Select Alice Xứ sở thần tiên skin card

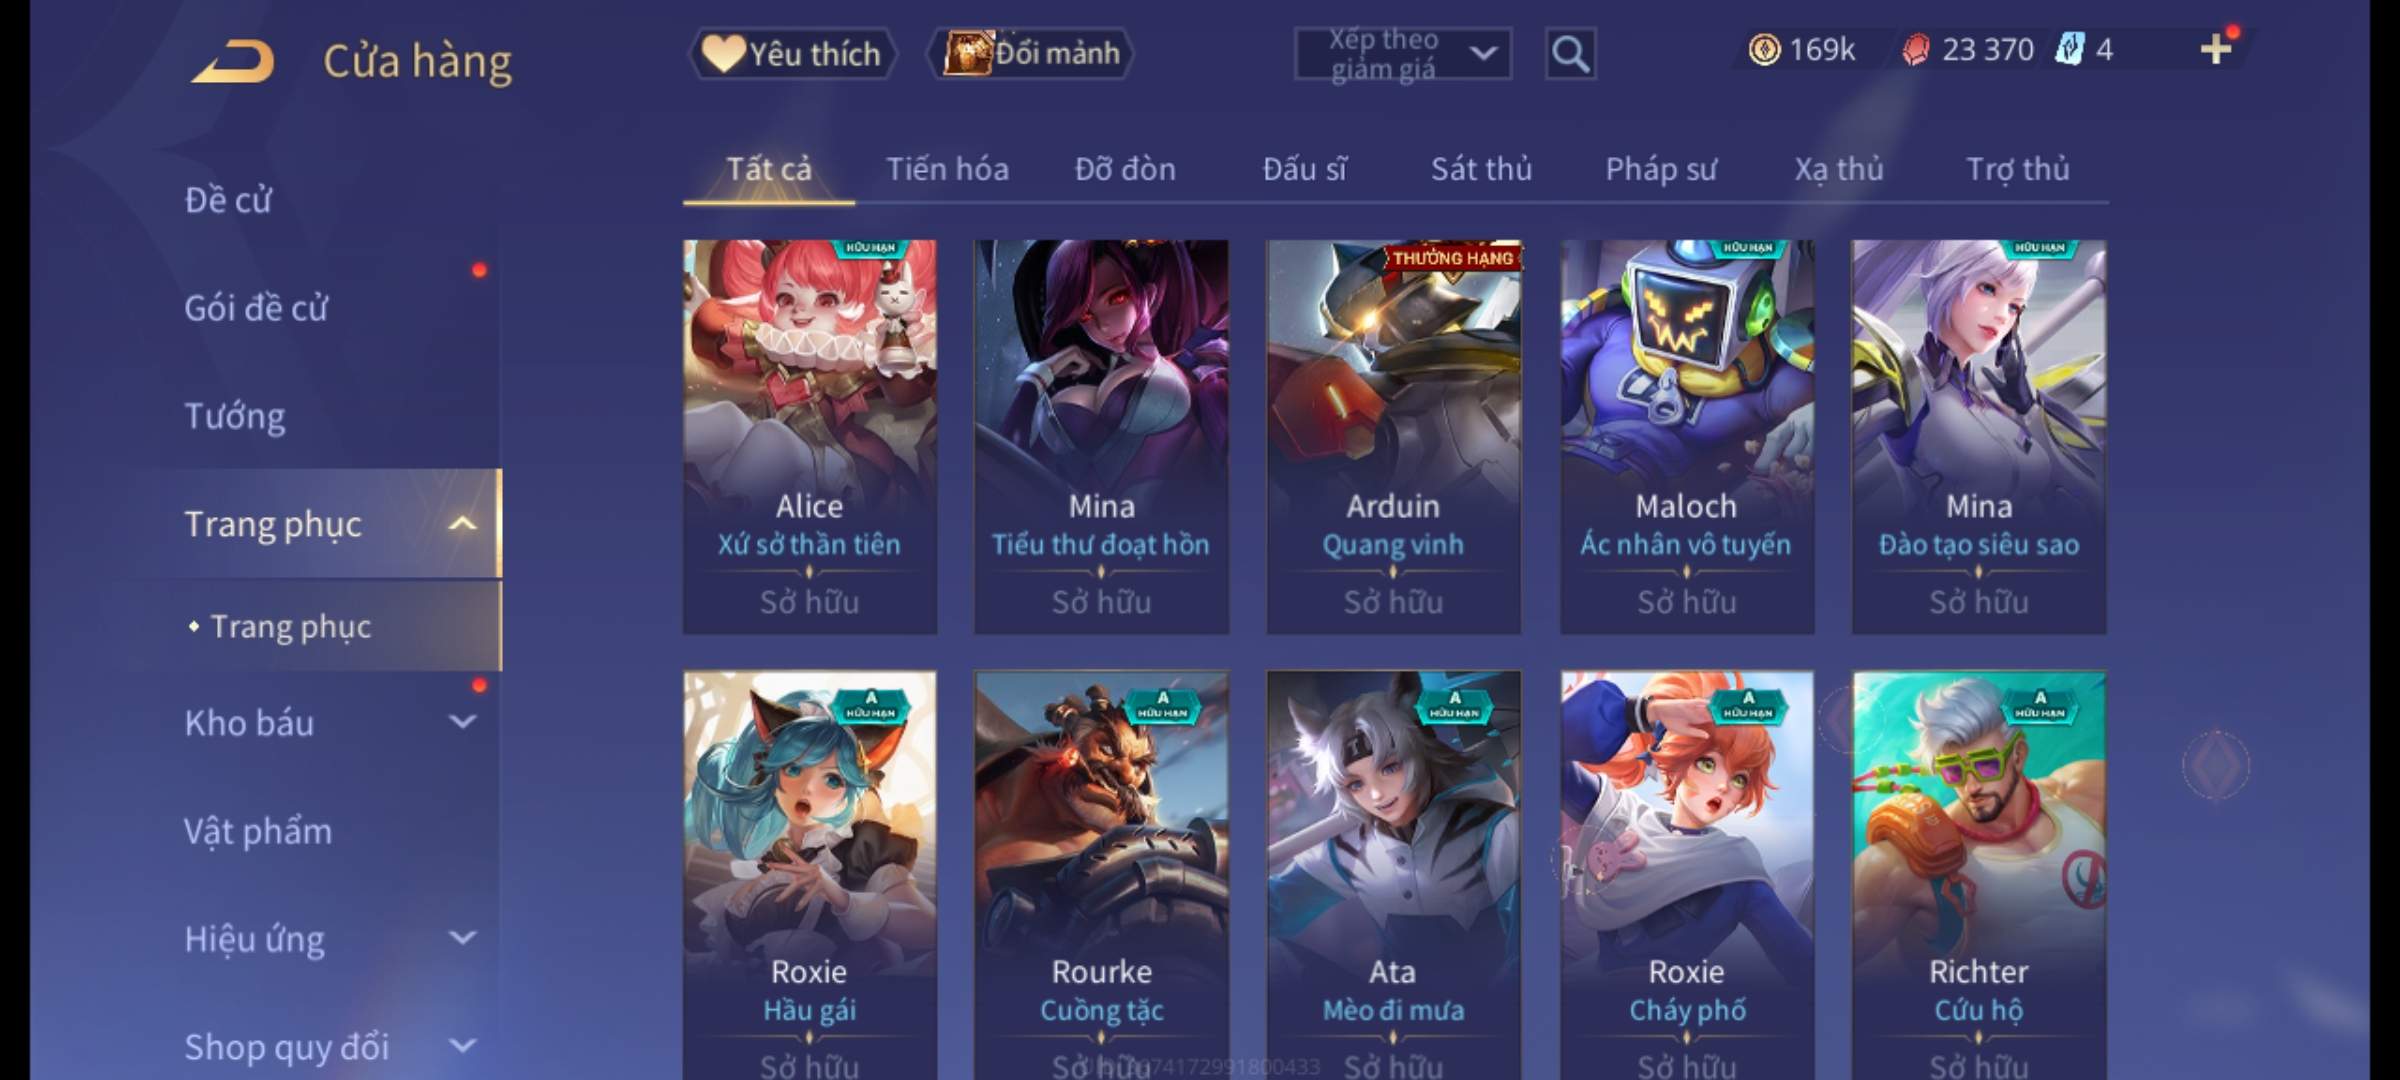pos(810,436)
